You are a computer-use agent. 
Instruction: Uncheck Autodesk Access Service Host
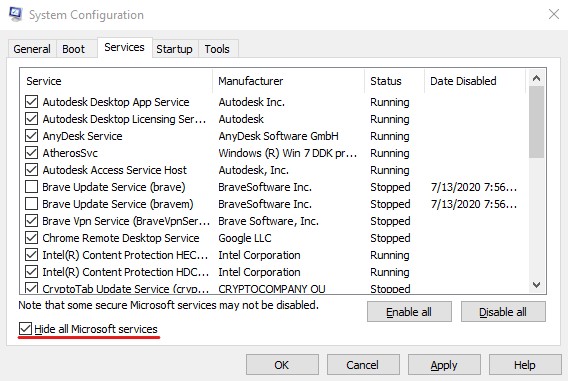tap(32, 170)
